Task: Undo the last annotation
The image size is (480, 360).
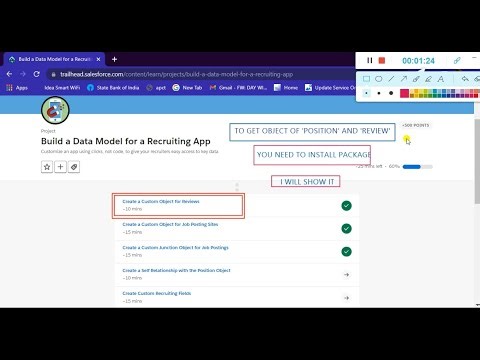Action: click(465, 79)
